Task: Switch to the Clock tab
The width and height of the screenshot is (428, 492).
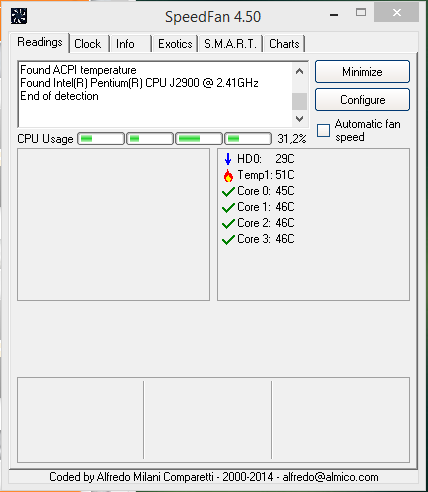Action: click(x=88, y=44)
